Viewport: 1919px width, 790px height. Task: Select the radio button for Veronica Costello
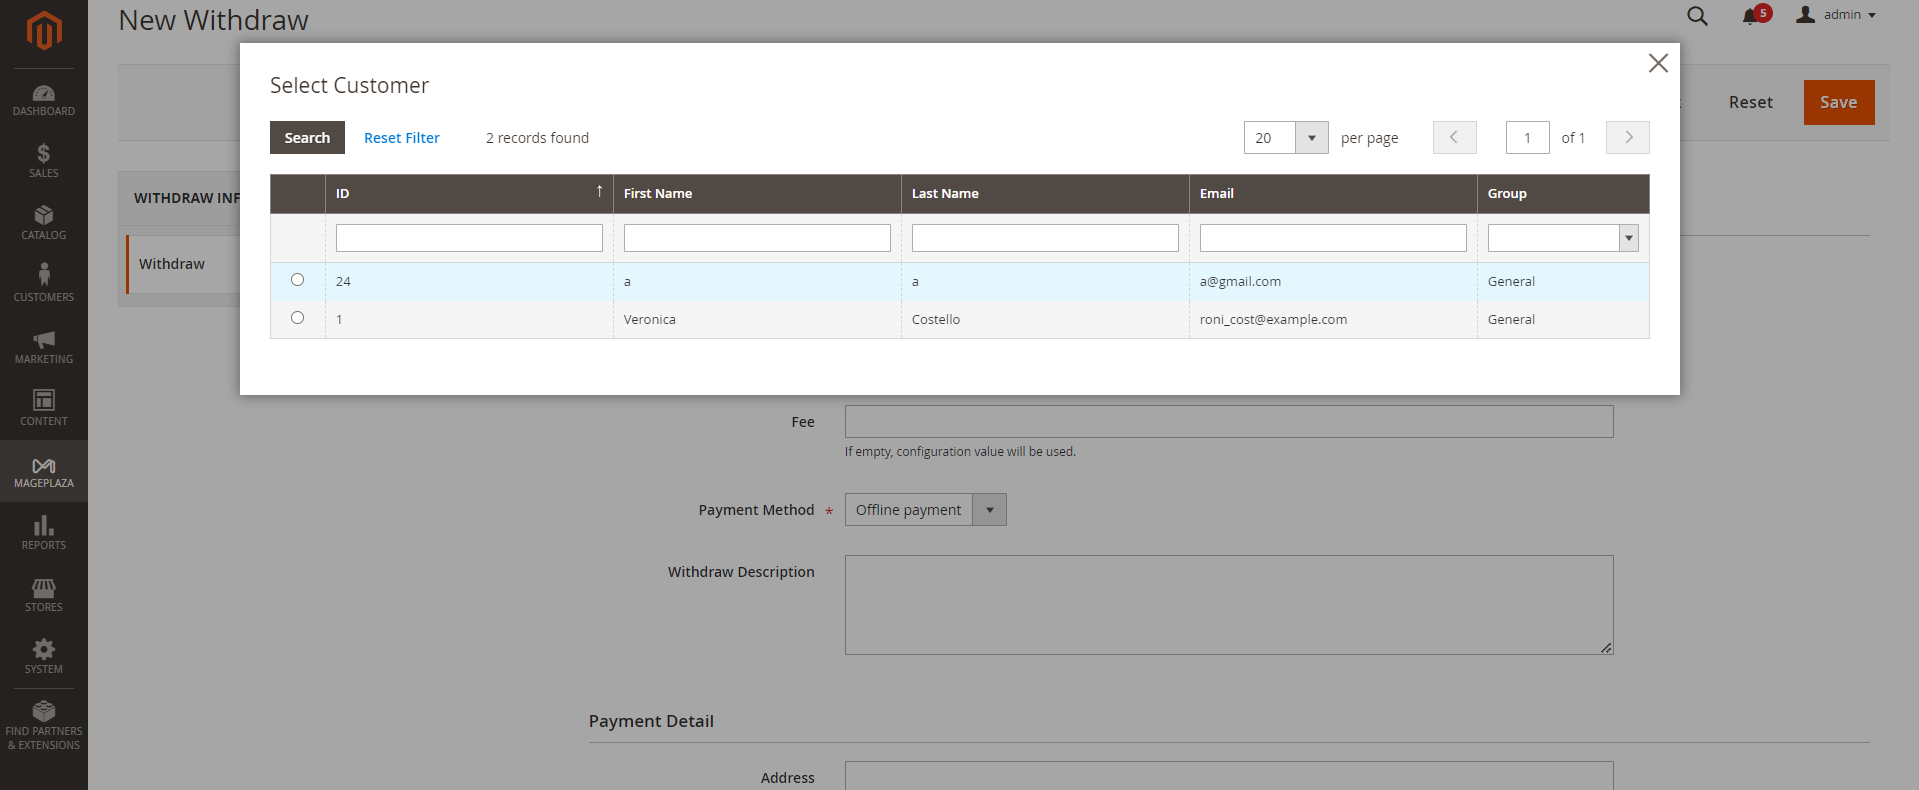(297, 318)
